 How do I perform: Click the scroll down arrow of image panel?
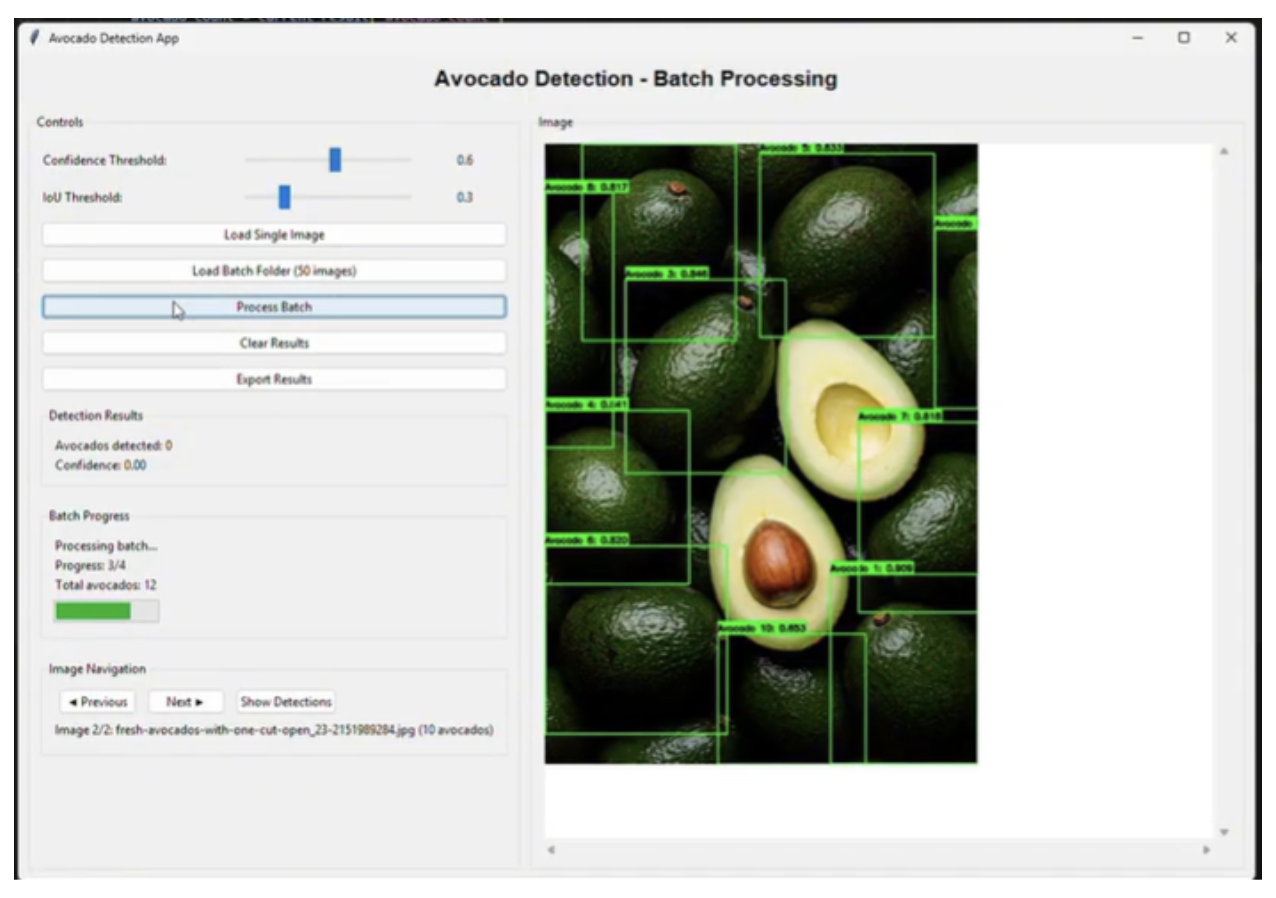point(1223,831)
